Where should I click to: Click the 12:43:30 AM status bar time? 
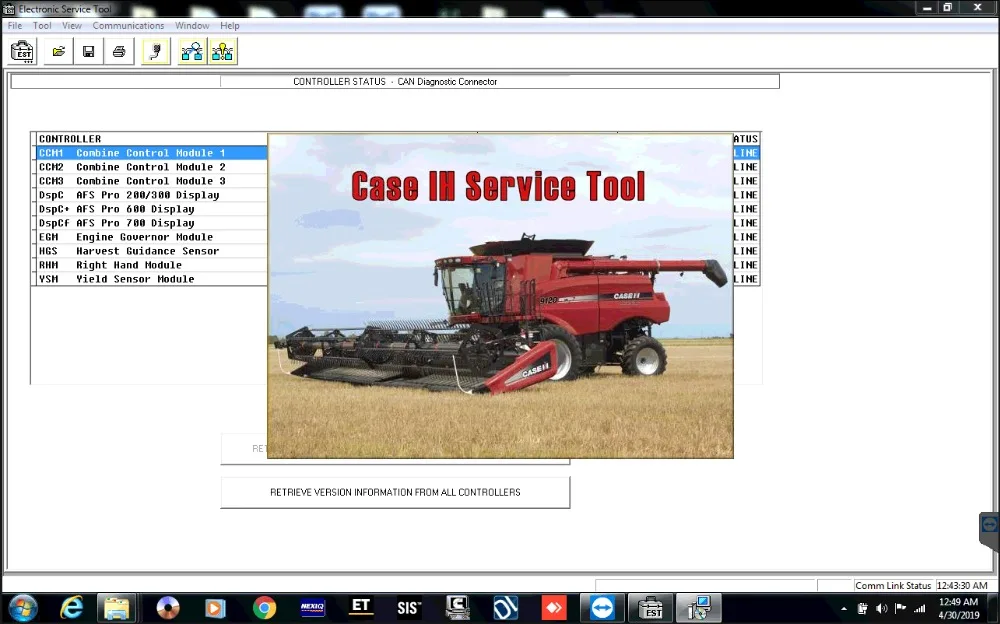tap(962, 586)
